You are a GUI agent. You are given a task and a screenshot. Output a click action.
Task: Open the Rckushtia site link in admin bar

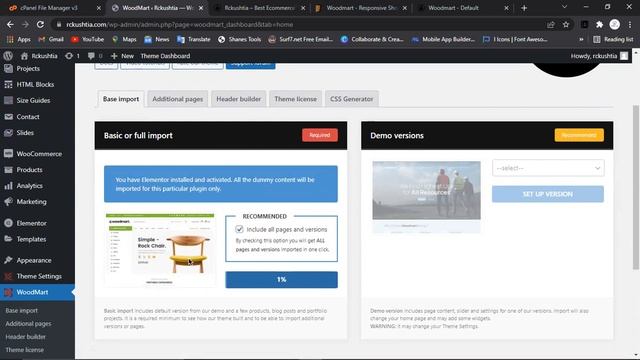point(39,56)
